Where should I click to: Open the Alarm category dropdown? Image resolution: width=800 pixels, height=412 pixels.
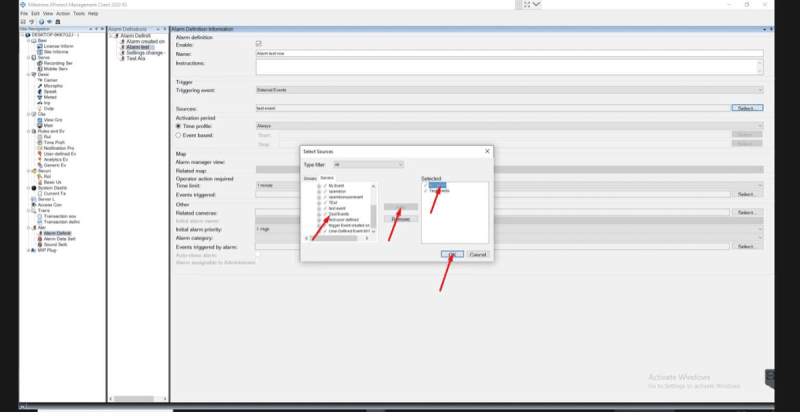pos(510,238)
